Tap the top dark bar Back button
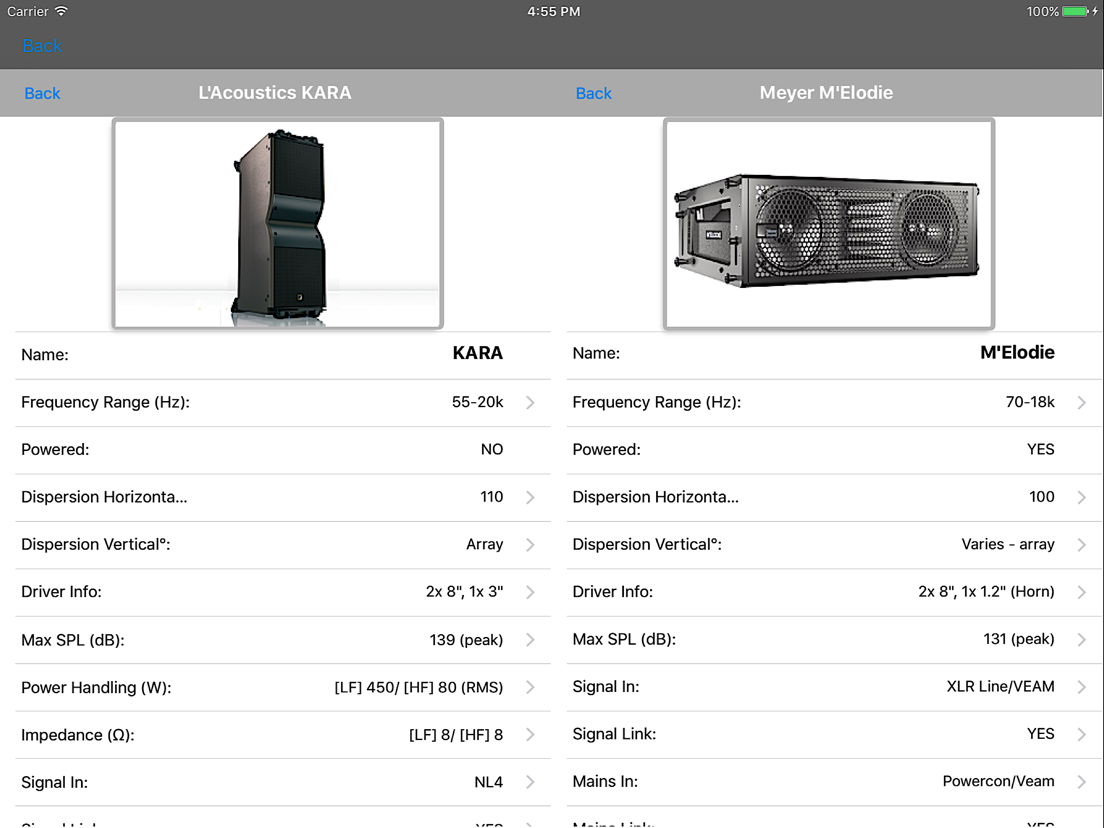The width and height of the screenshot is (1104, 828). [42, 46]
